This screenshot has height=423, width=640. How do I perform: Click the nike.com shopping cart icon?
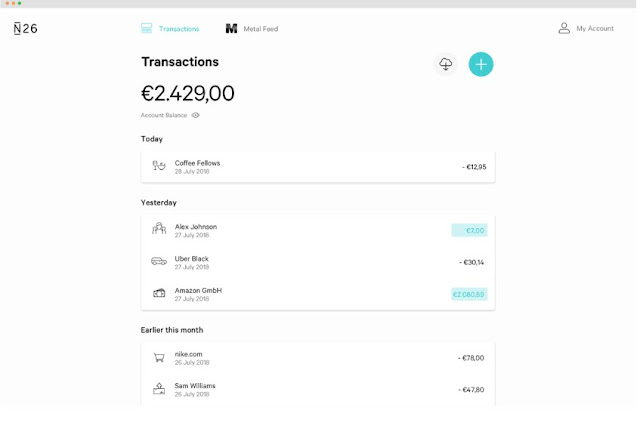coord(159,357)
